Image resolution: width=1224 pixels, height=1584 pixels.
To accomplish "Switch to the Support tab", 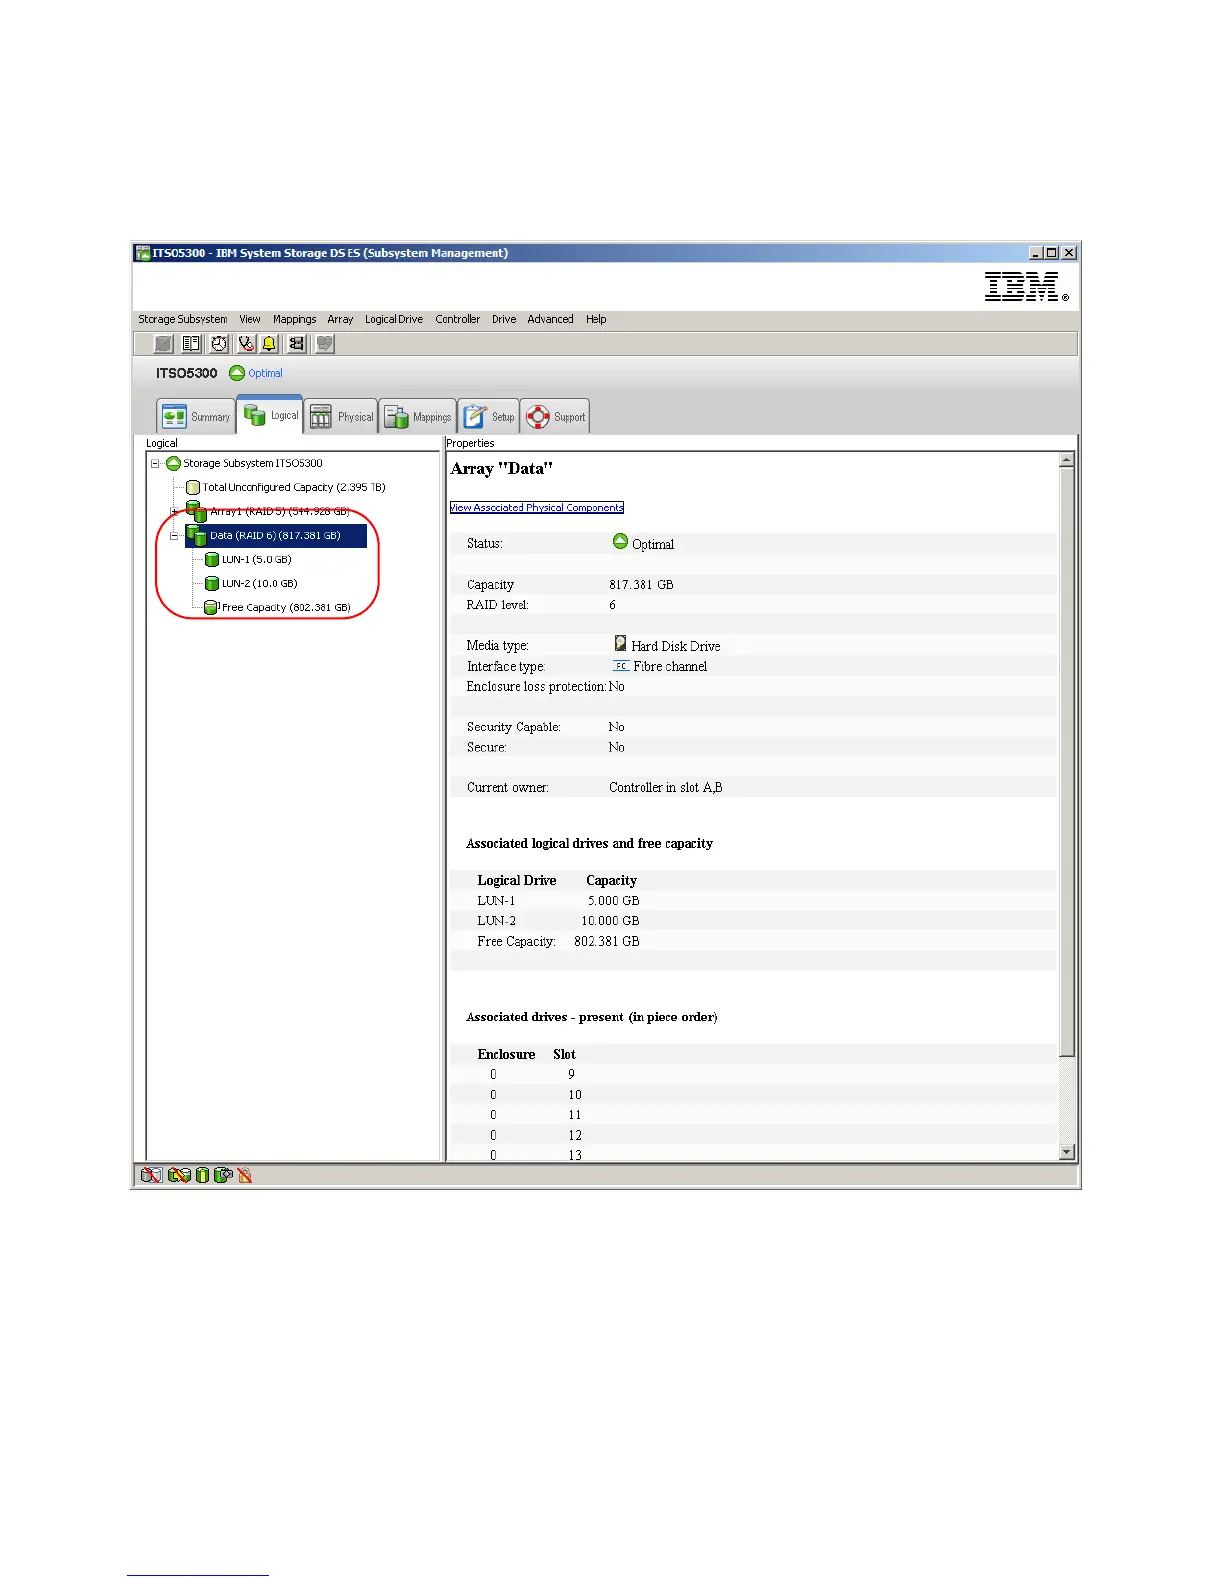I will point(555,417).
